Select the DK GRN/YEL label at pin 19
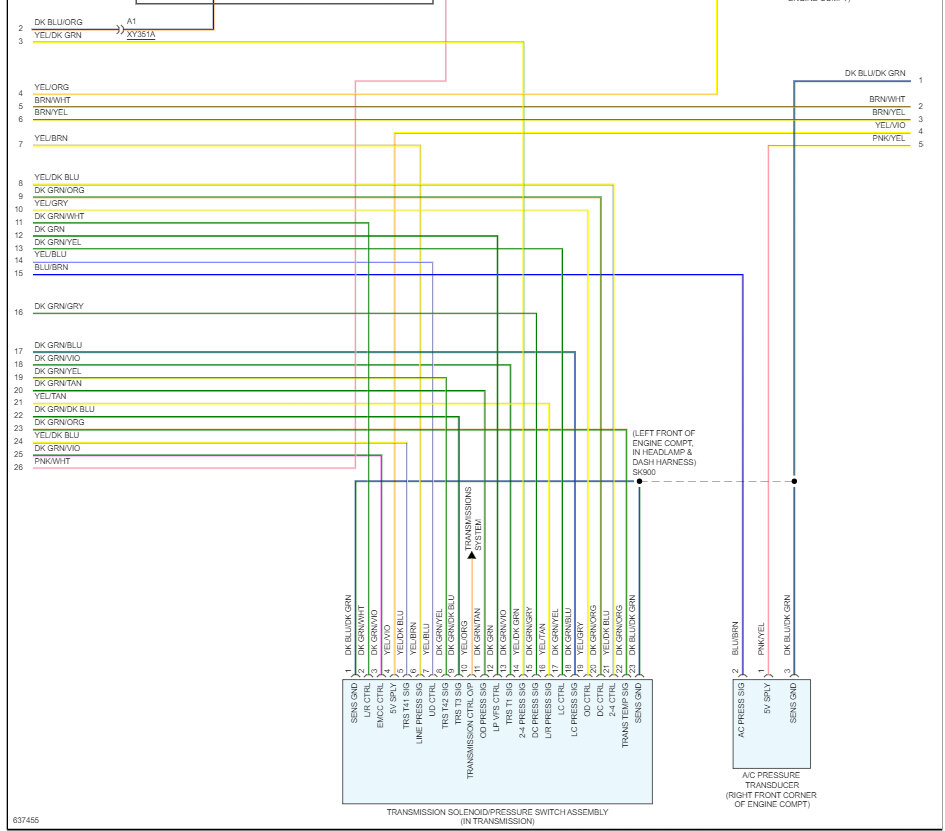945x831 pixels. [x=58, y=372]
